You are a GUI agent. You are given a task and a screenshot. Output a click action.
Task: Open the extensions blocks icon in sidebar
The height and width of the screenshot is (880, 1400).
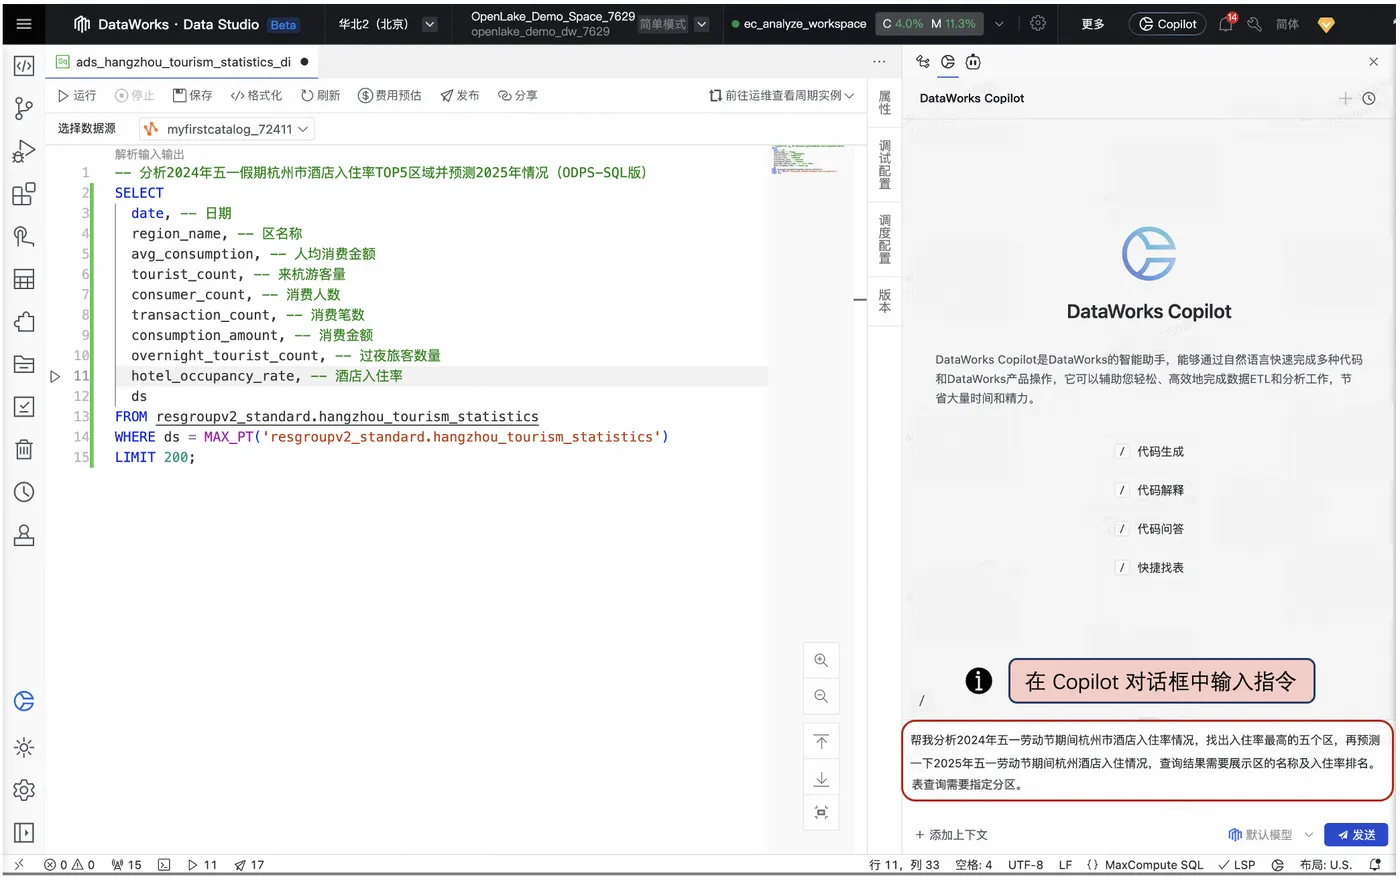click(24, 194)
